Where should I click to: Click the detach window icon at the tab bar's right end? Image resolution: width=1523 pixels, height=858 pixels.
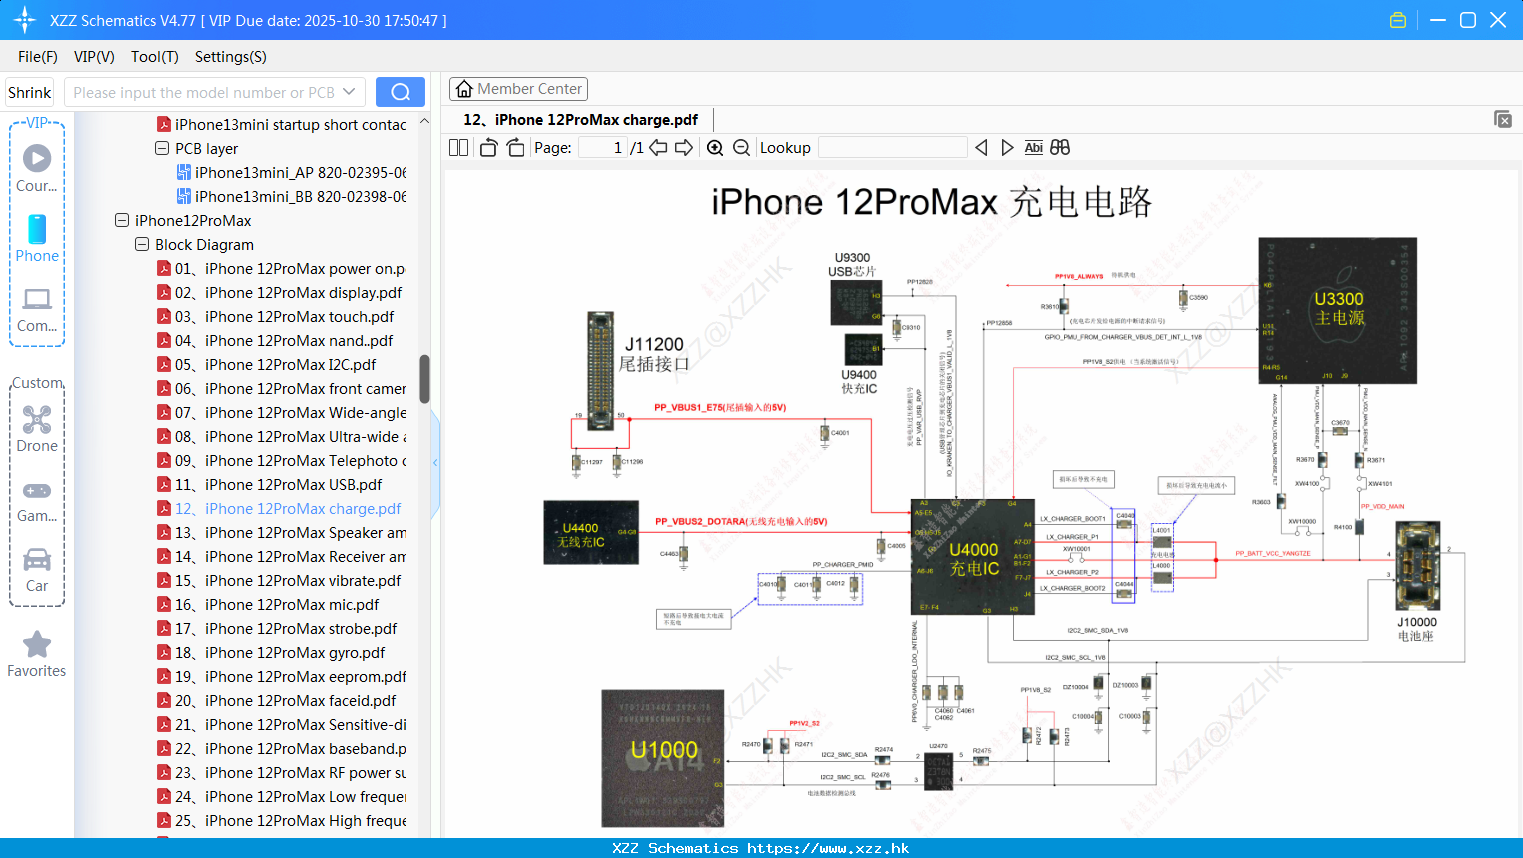(1503, 119)
